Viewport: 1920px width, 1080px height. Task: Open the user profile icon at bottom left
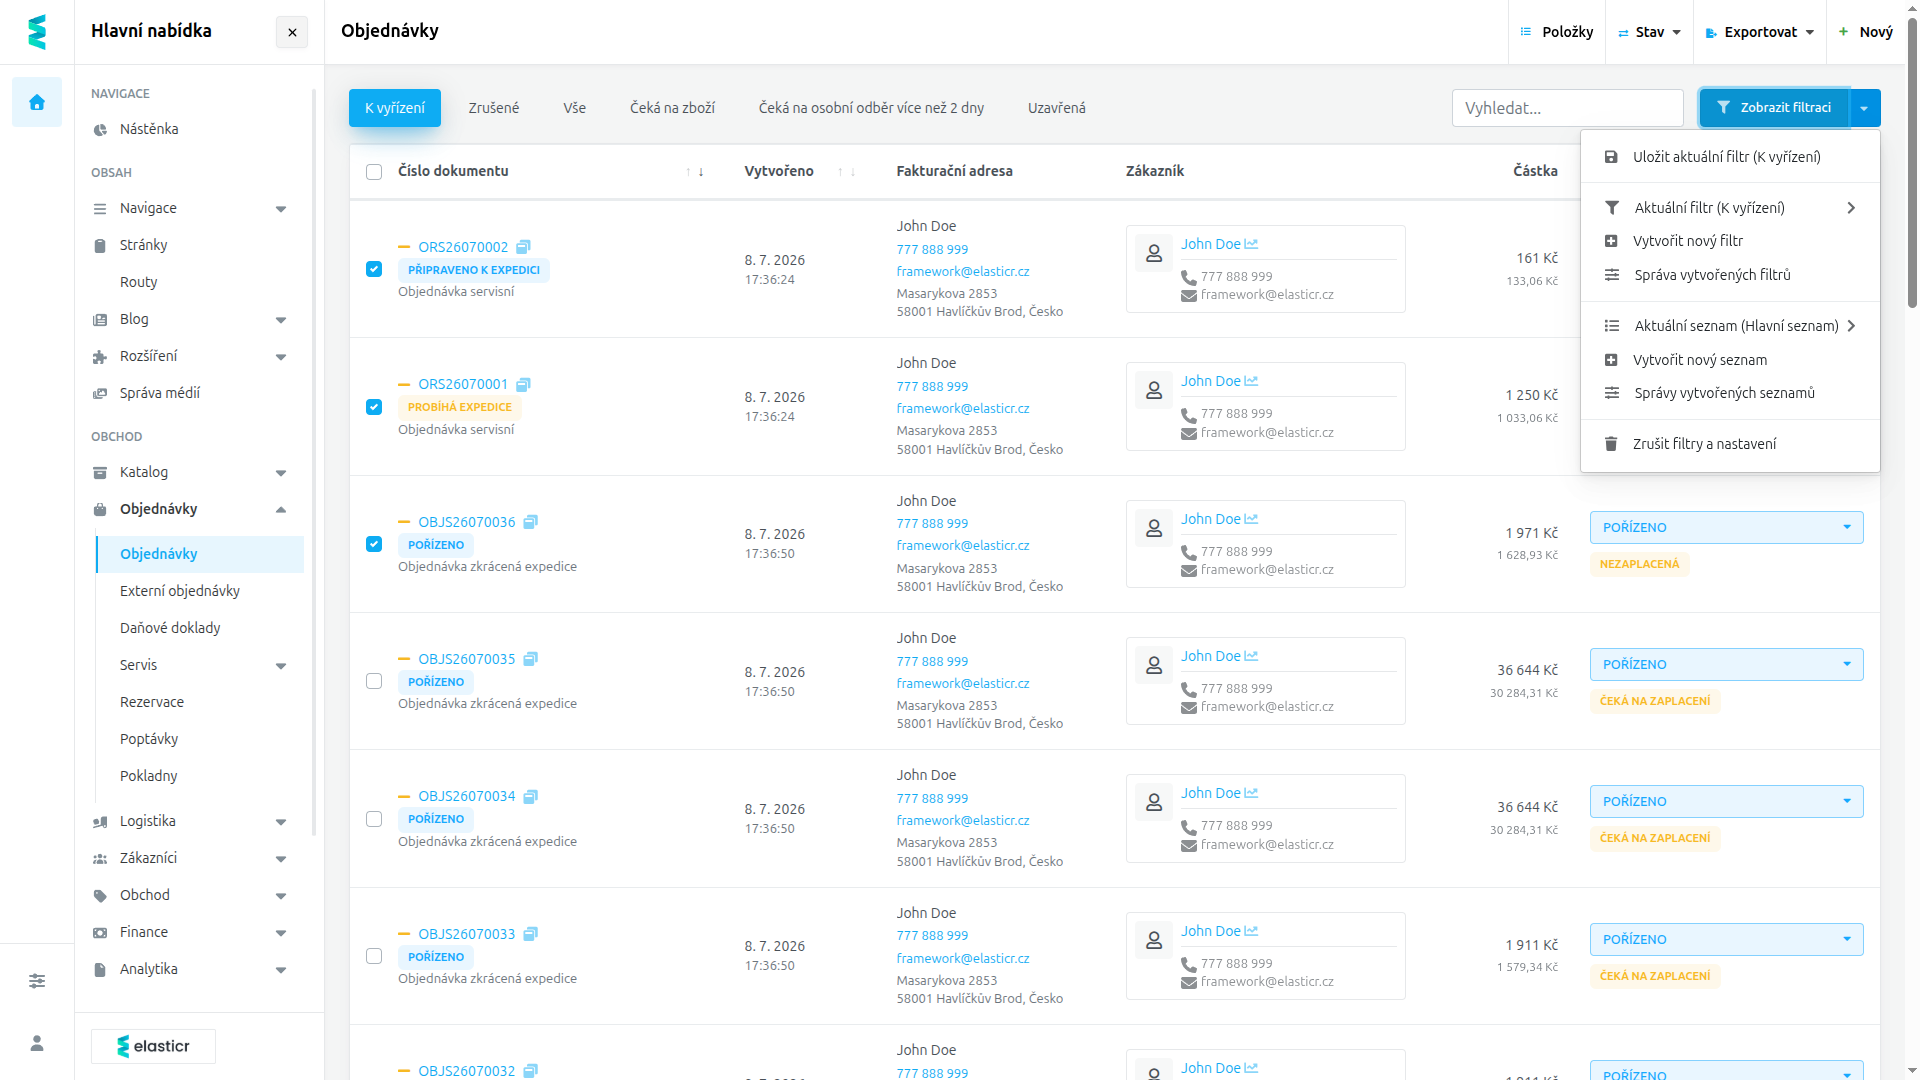[x=37, y=1043]
